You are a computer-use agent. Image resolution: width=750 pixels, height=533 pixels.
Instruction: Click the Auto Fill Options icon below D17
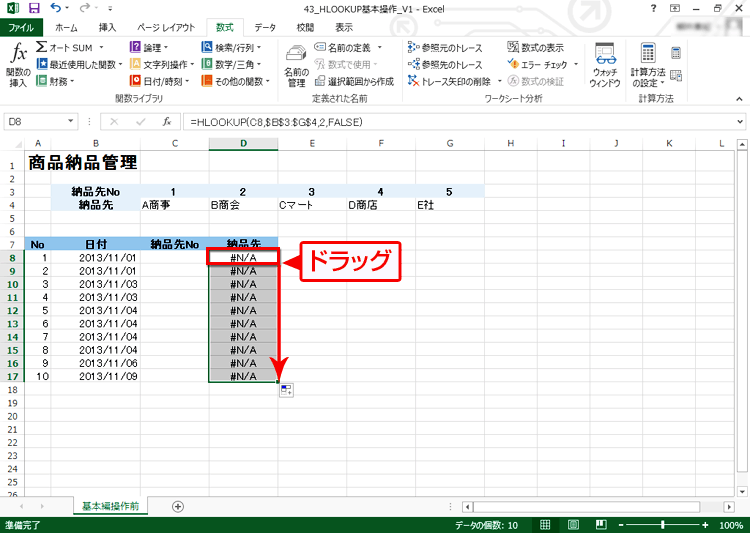point(286,390)
